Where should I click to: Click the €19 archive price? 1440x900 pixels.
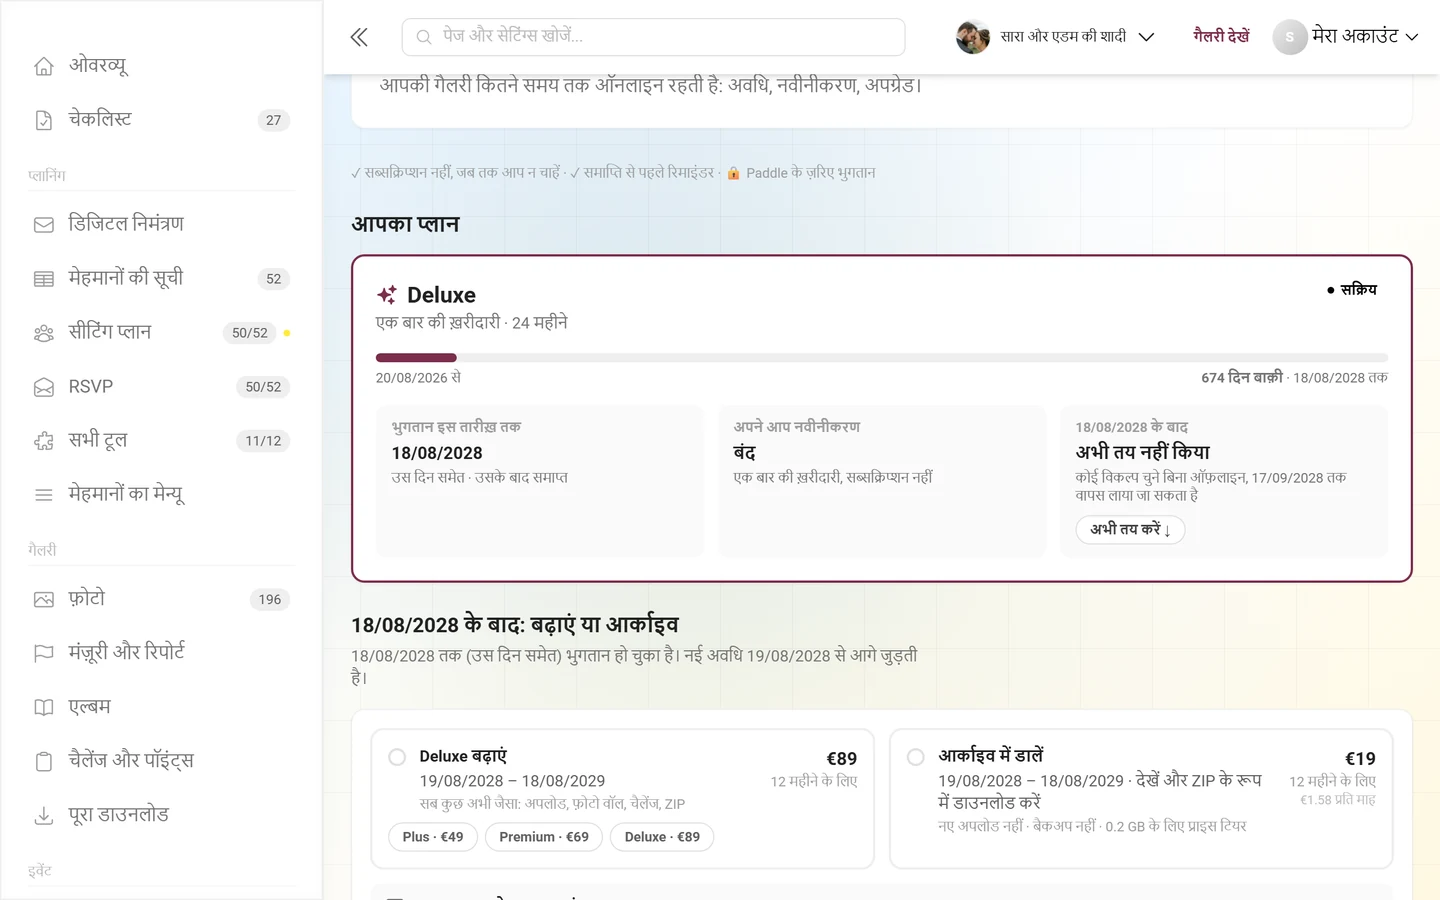point(1360,759)
